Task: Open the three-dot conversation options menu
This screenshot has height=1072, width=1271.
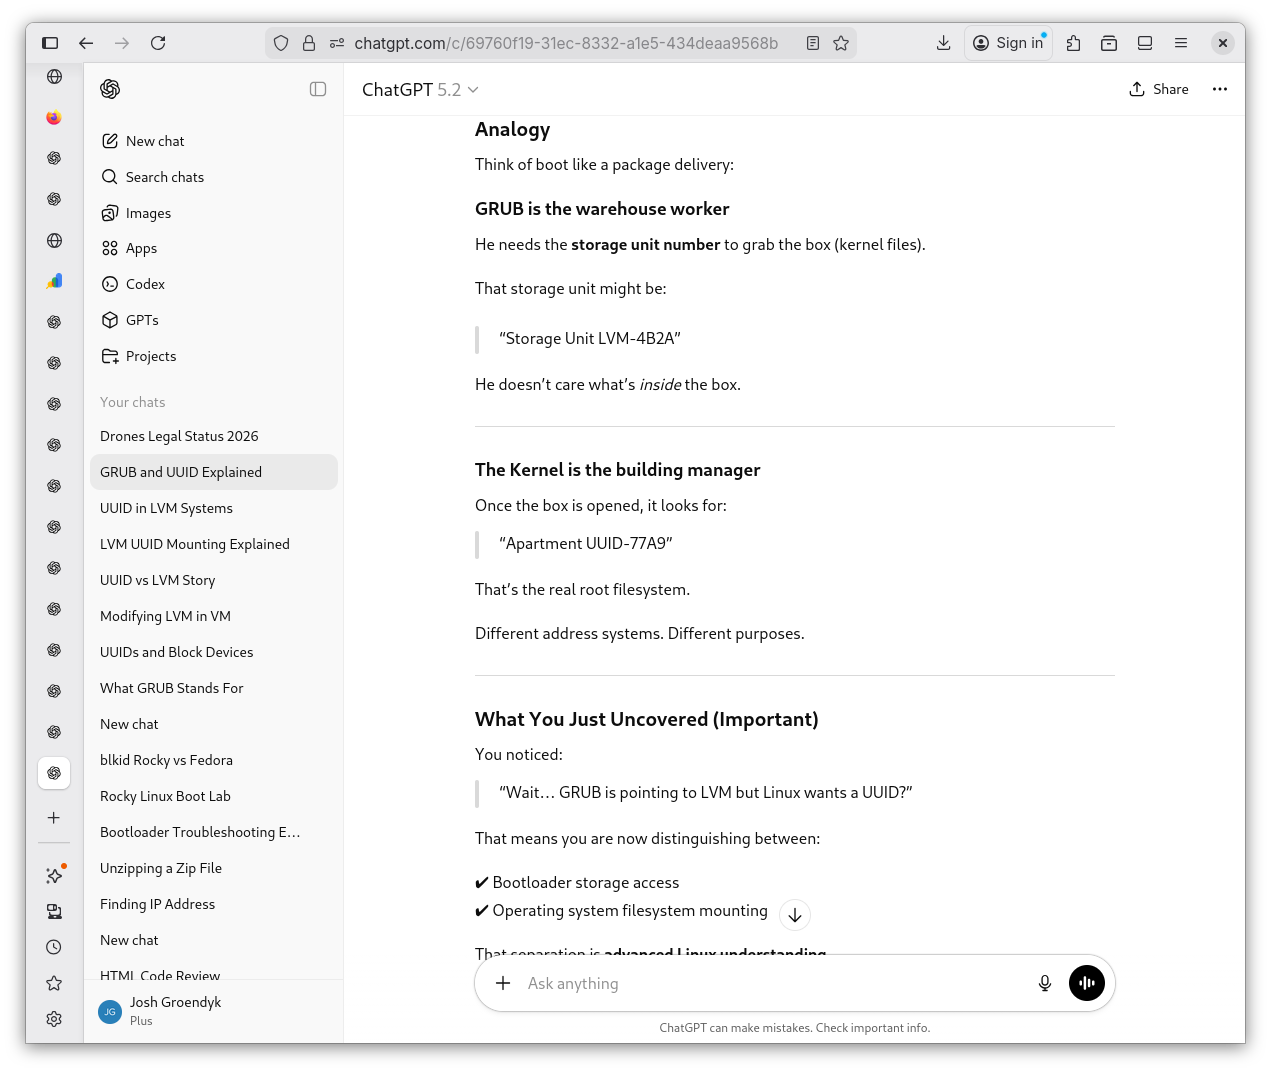Action: tap(1219, 89)
